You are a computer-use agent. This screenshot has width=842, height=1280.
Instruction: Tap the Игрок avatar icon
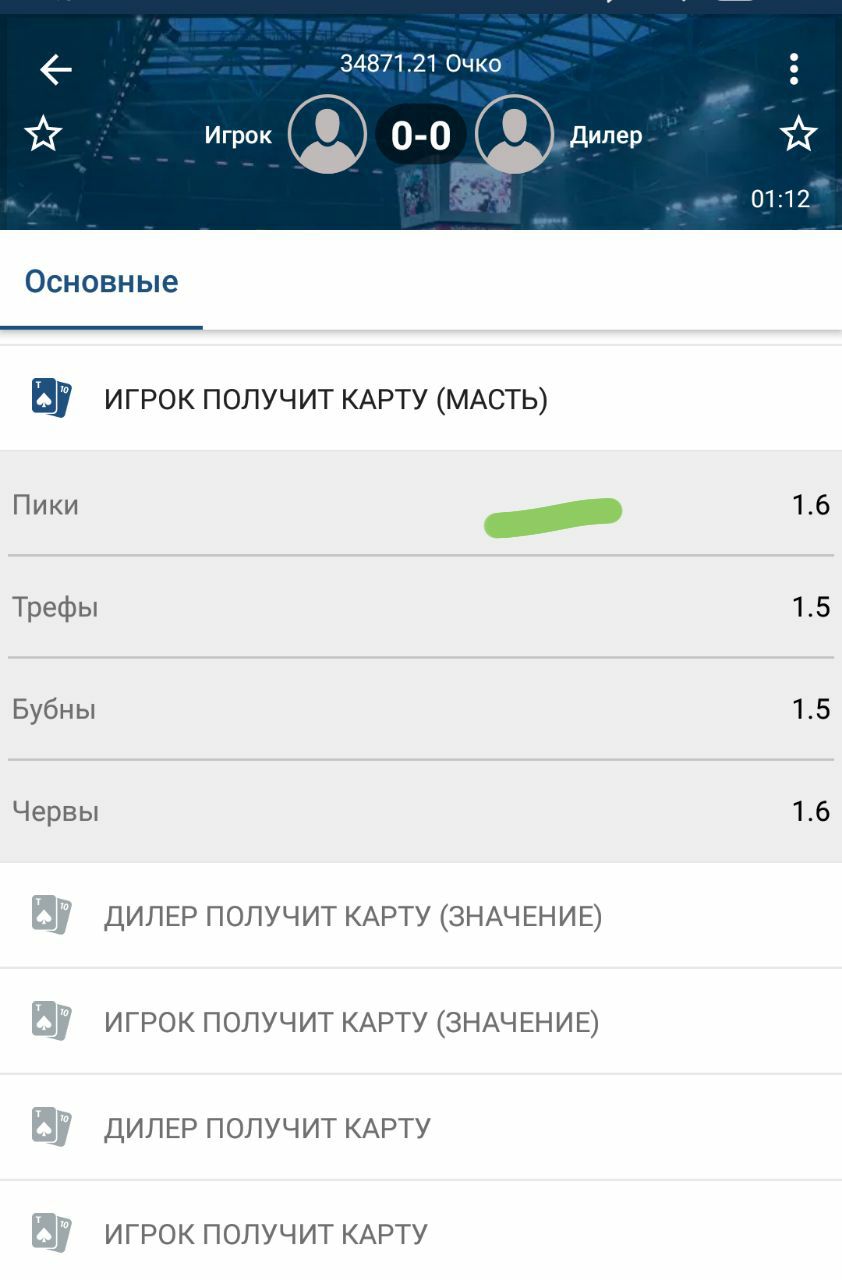click(327, 135)
